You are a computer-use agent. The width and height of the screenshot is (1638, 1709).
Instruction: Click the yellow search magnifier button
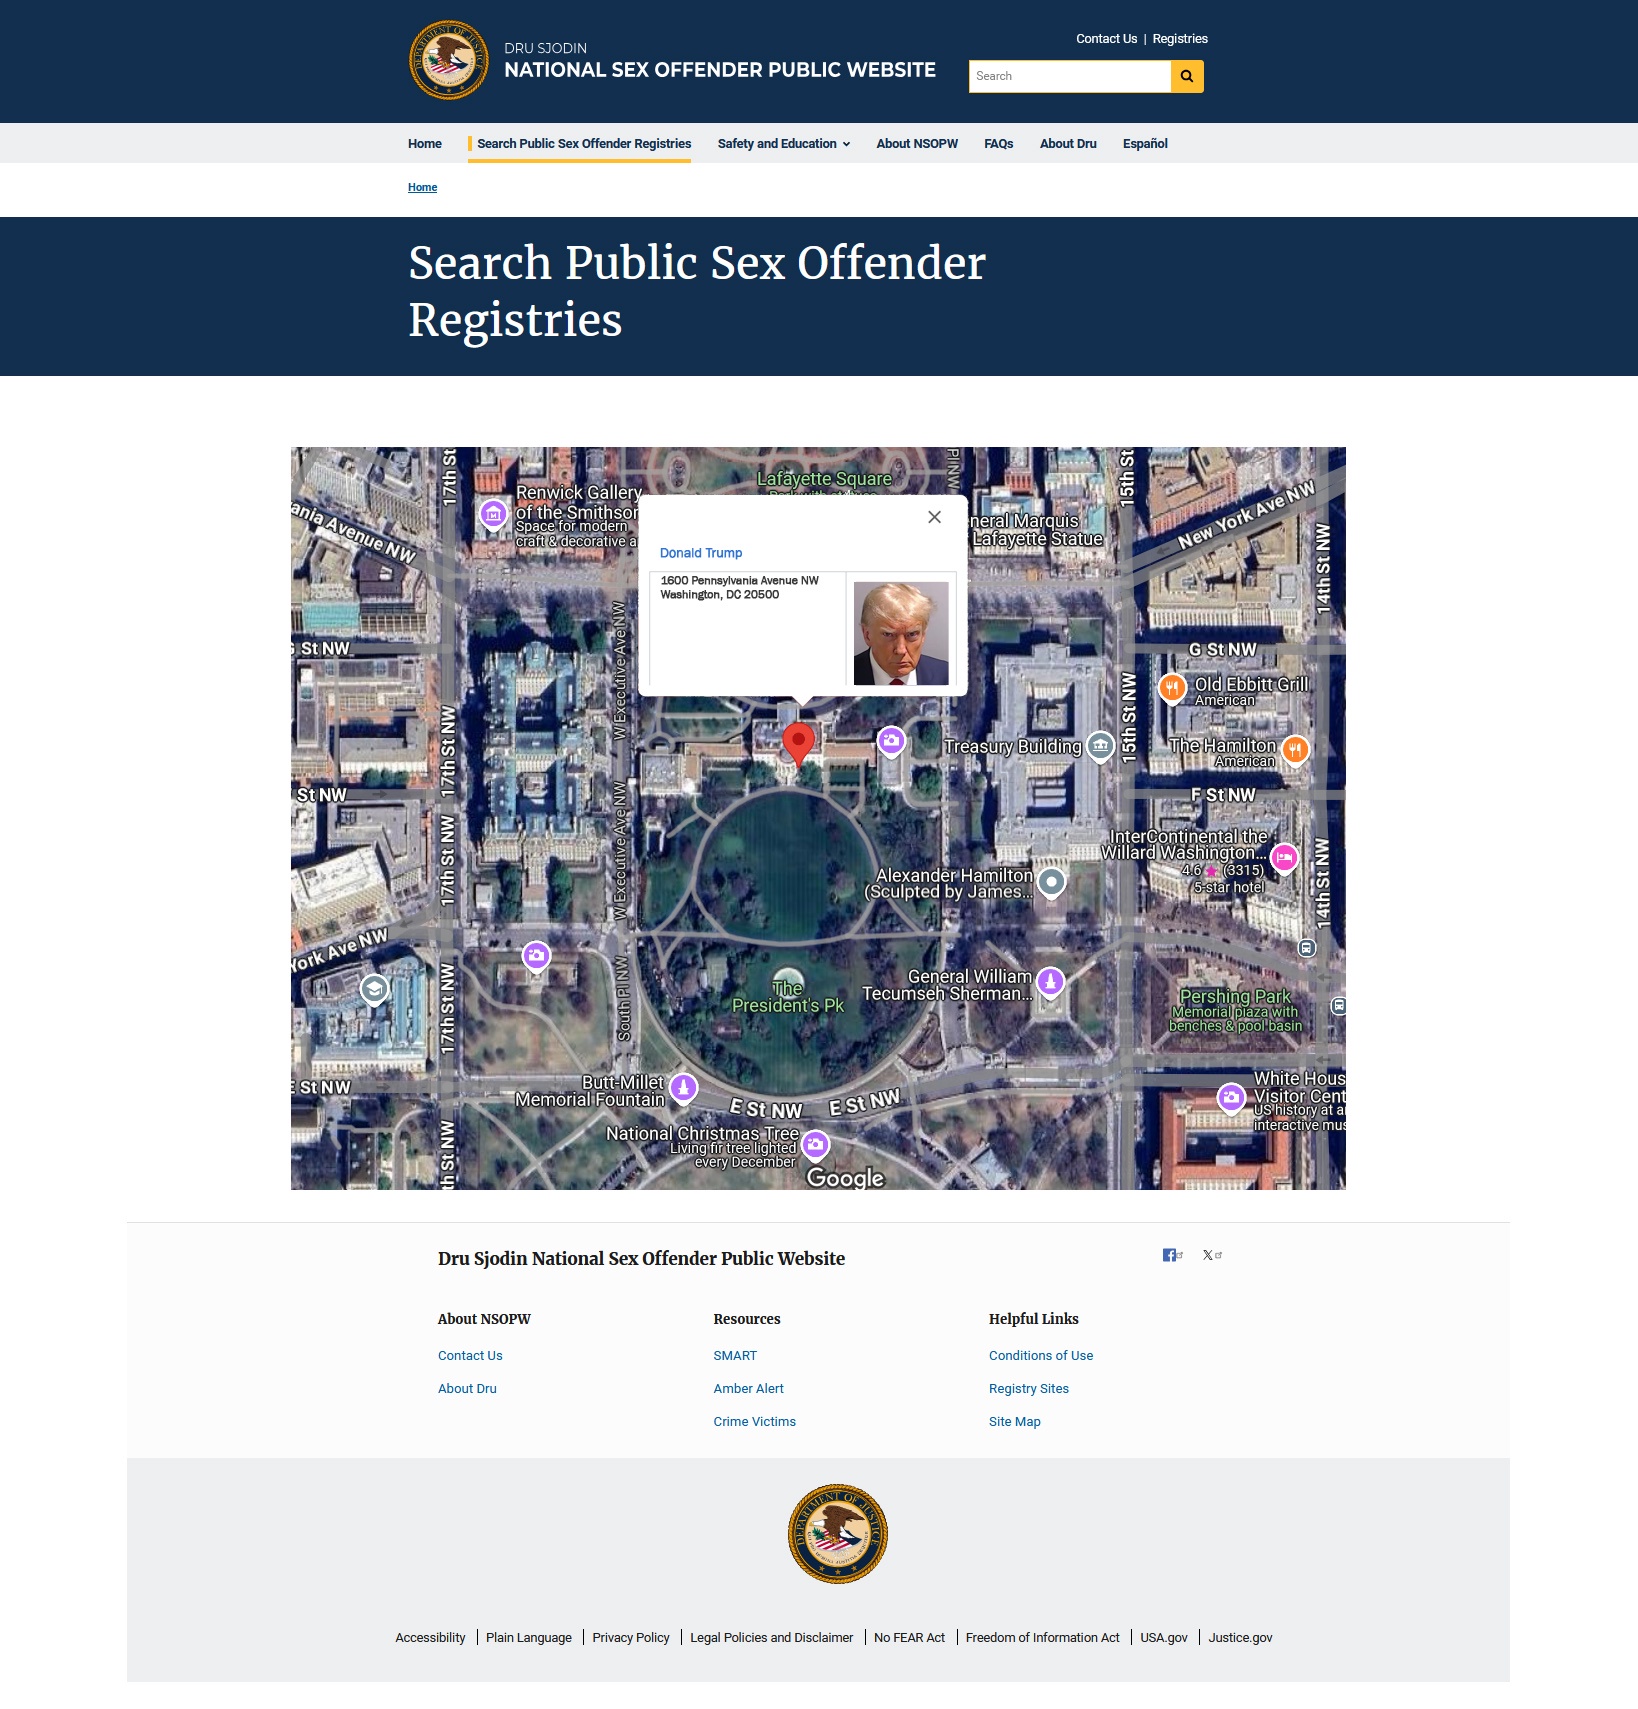click(x=1187, y=76)
